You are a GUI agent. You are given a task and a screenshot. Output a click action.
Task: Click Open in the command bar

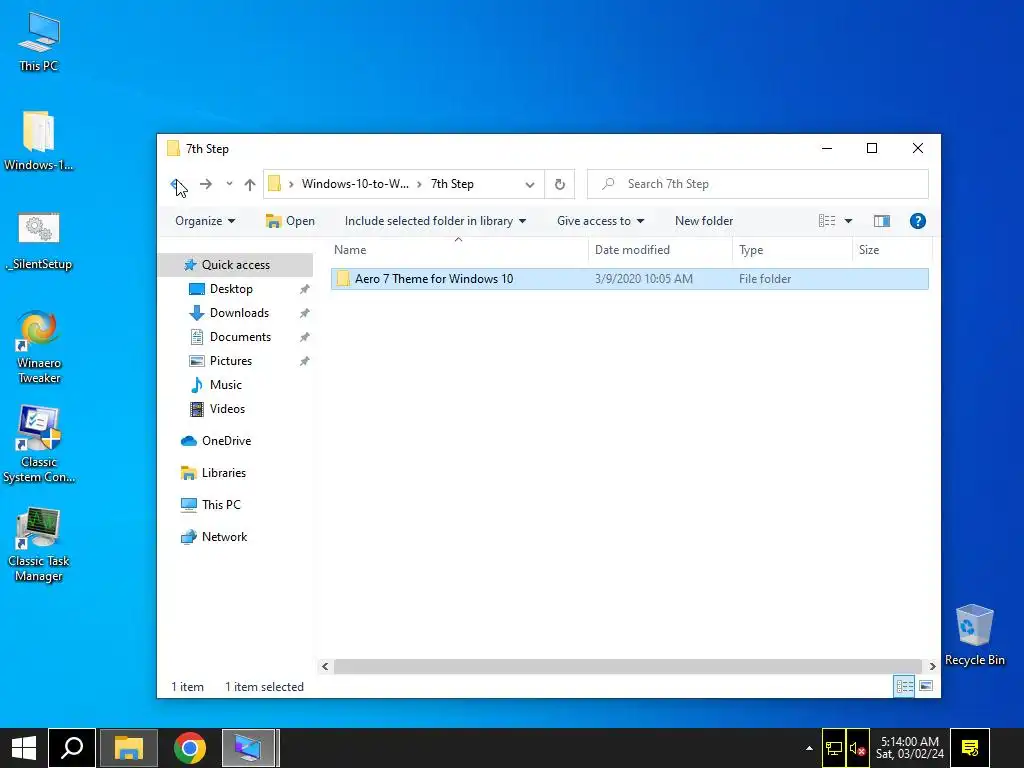tap(290, 221)
